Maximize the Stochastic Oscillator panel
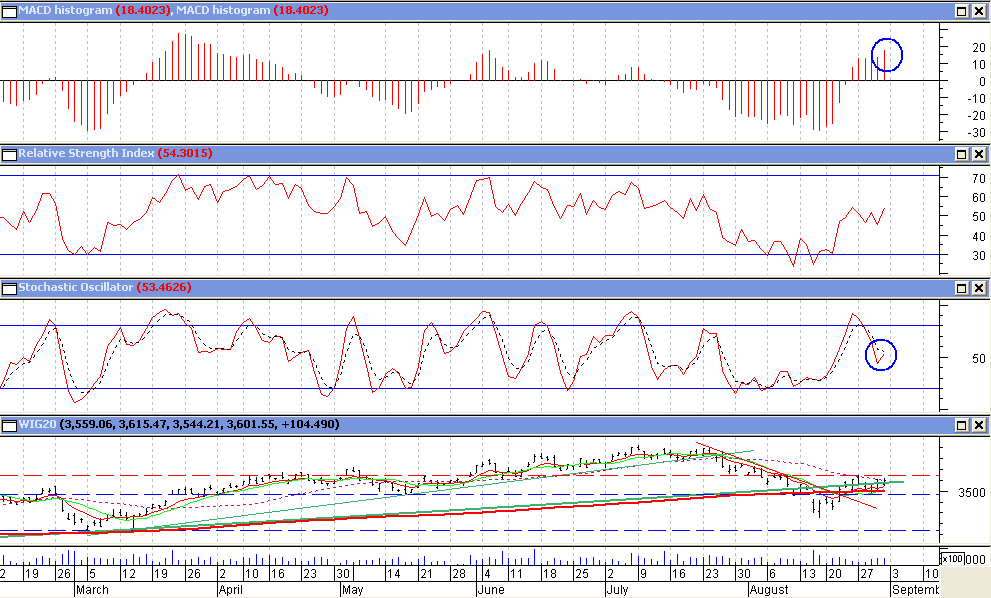 pos(961,288)
